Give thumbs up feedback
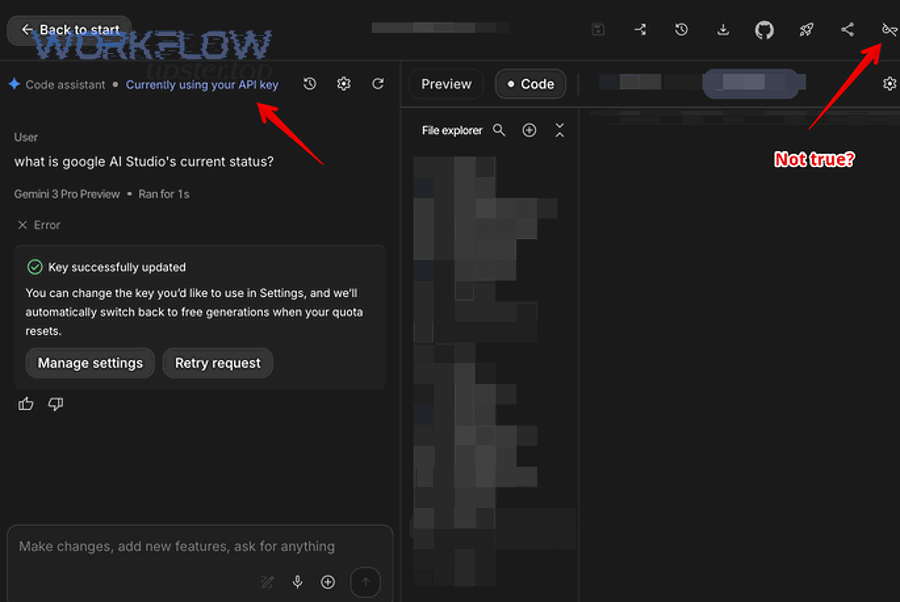Viewport: 900px width, 602px height. click(x=26, y=404)
